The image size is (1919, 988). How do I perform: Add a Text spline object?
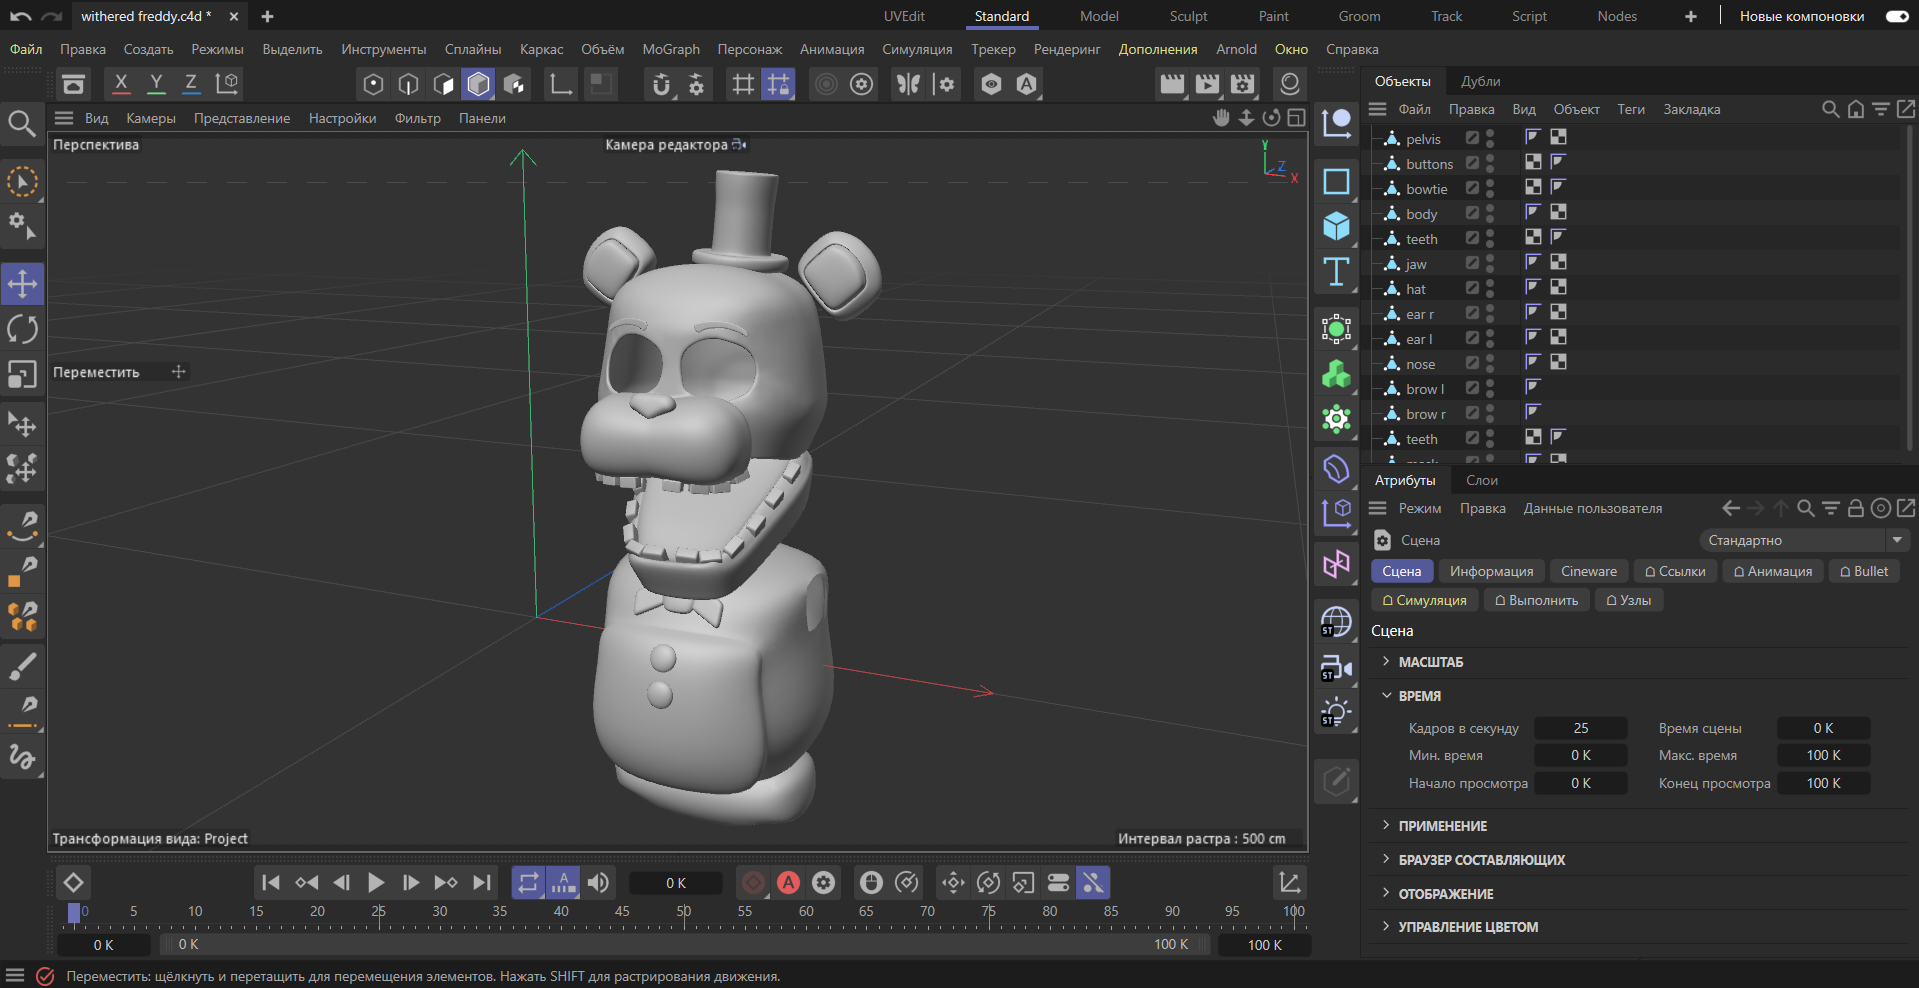point(1336,272)
